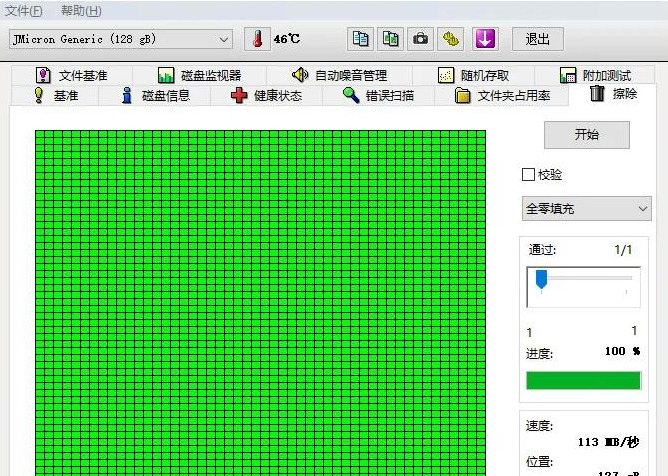
Task: Toggle the 校验 verify checkbox
Action: (x=528, y=174)
